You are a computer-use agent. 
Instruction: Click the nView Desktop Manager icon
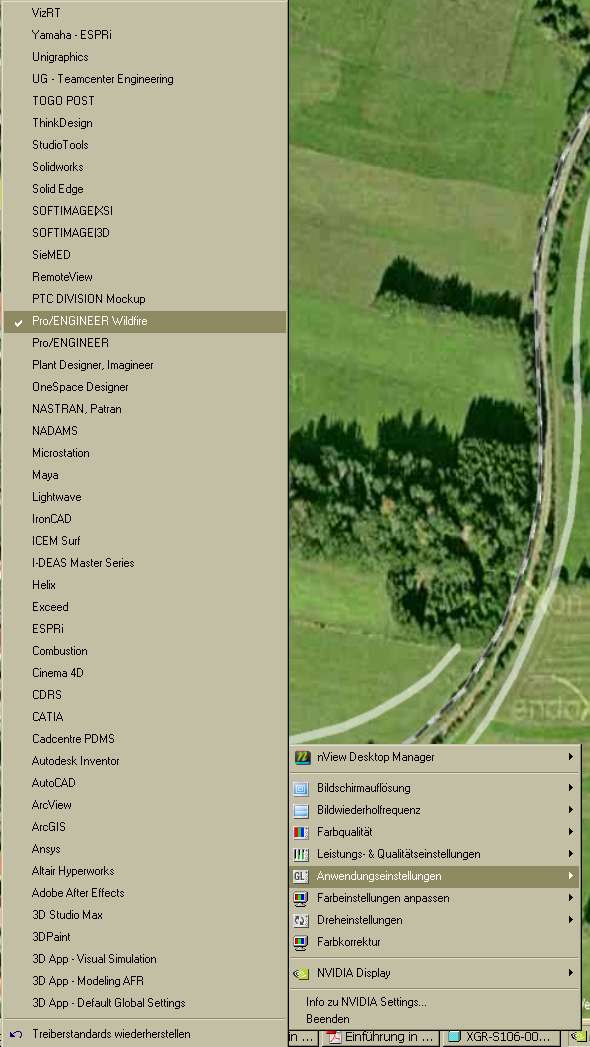302,757
